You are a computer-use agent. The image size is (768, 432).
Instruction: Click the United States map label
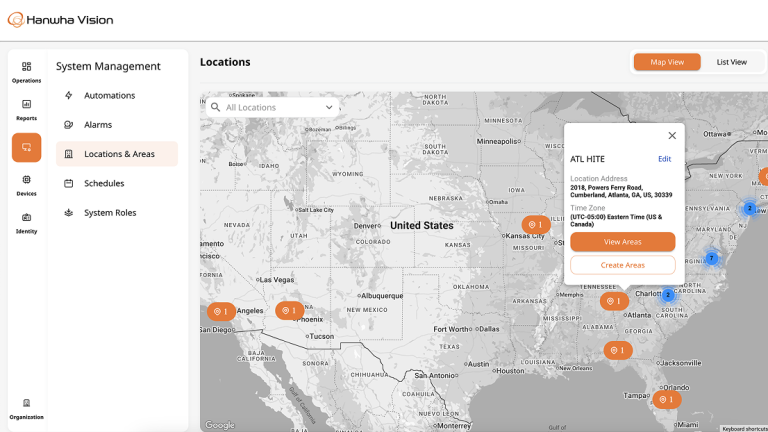click(422, 226)
